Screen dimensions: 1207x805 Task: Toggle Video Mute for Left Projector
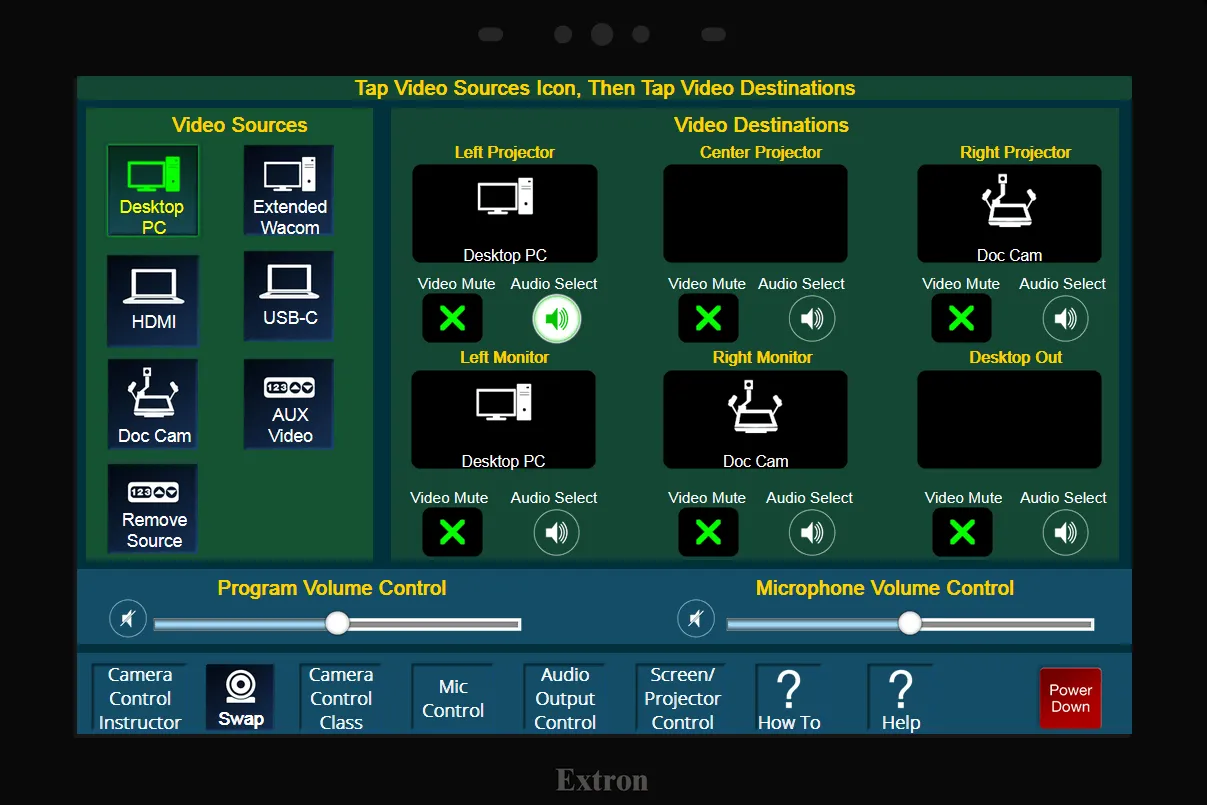coord(452,319)
